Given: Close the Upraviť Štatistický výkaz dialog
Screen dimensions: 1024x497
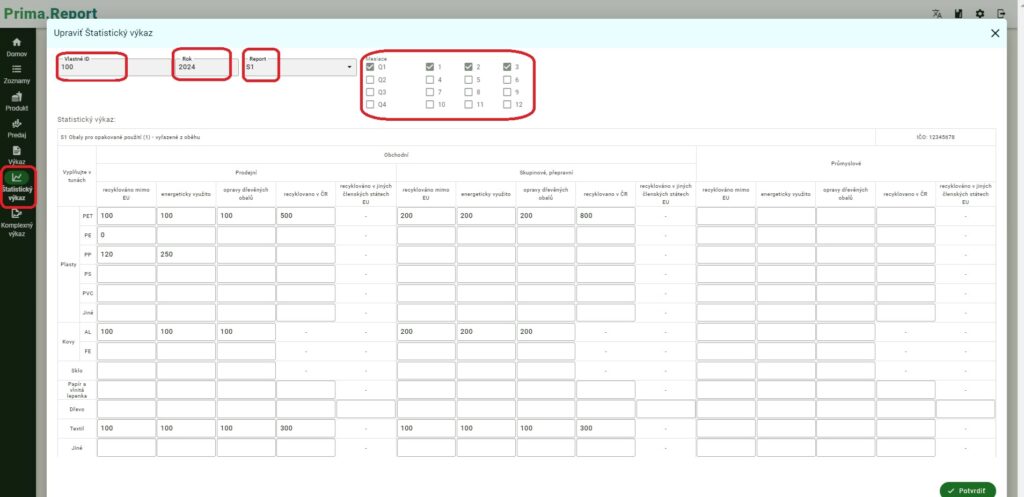Looking at the screenshot, I should pyautogui.click(x=994, y=33).
